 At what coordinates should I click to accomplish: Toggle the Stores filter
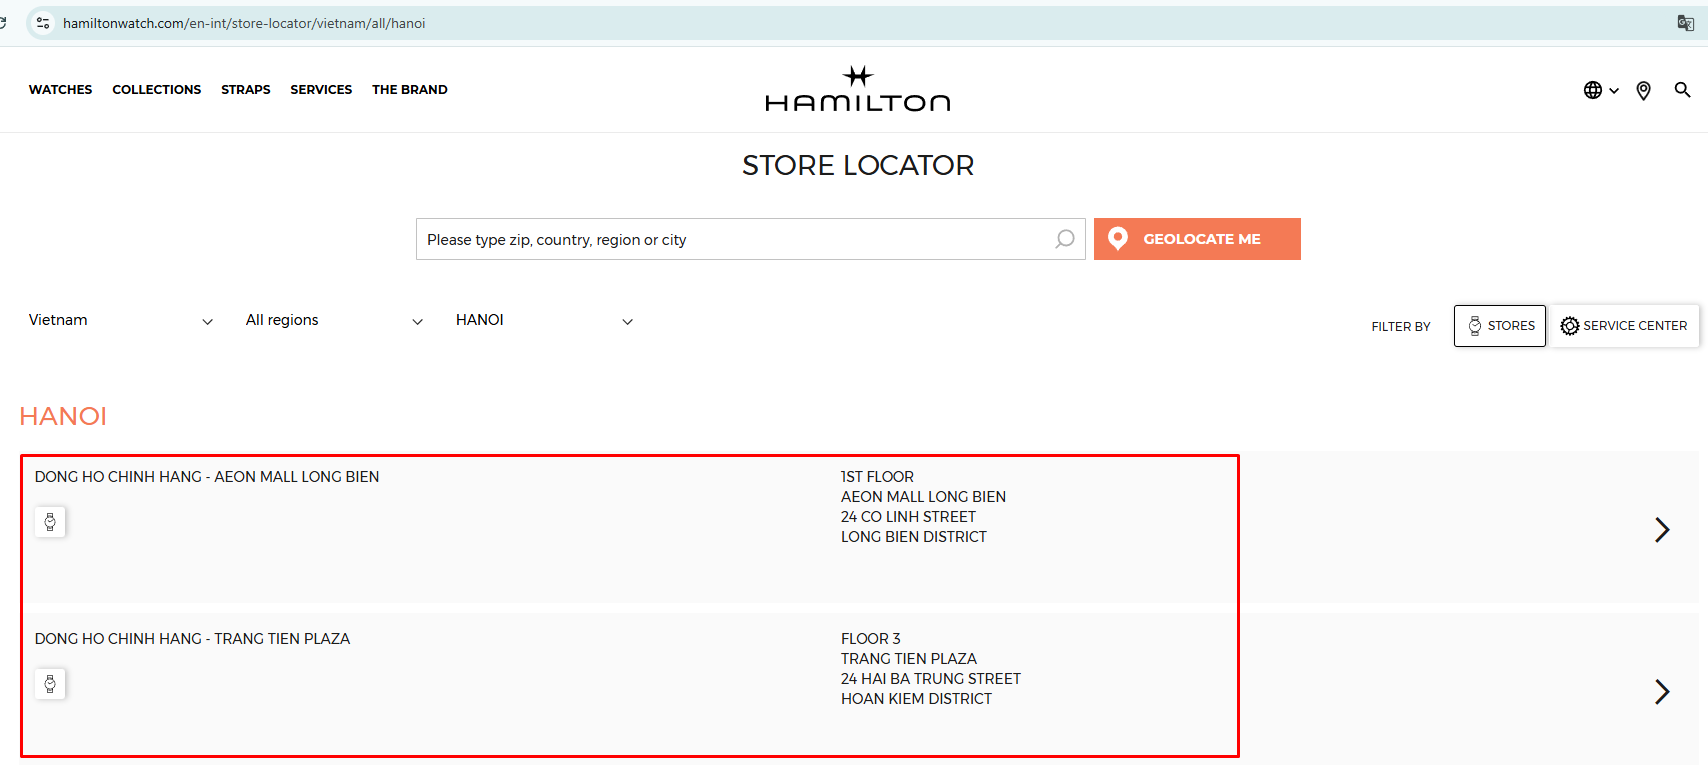[x=1499, y=326]
